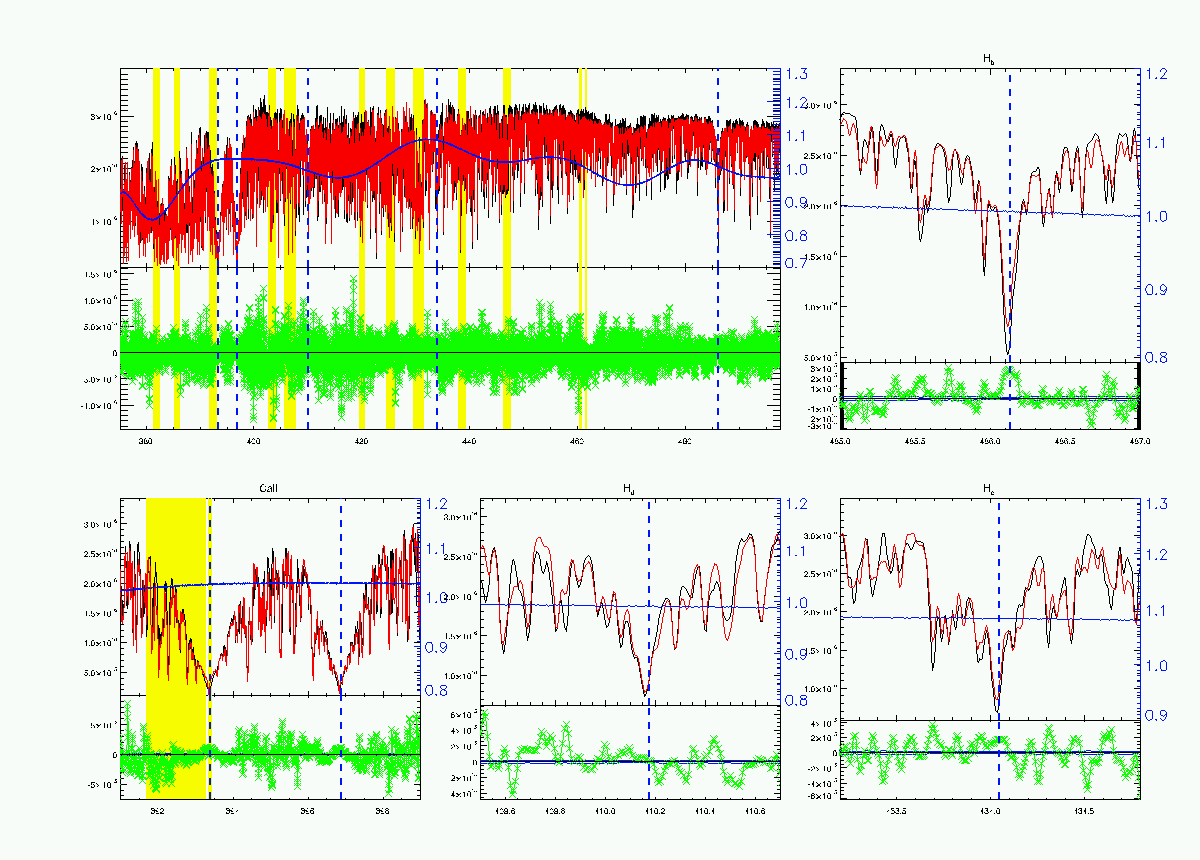Click blue 0.8 axis label in H-delta panel

[797, 701]
